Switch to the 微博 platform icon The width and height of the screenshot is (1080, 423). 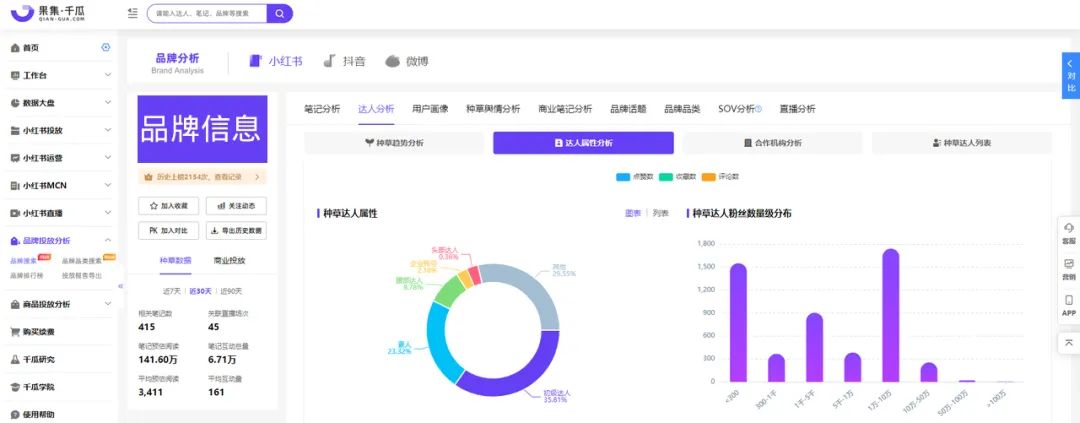[407, 61]
